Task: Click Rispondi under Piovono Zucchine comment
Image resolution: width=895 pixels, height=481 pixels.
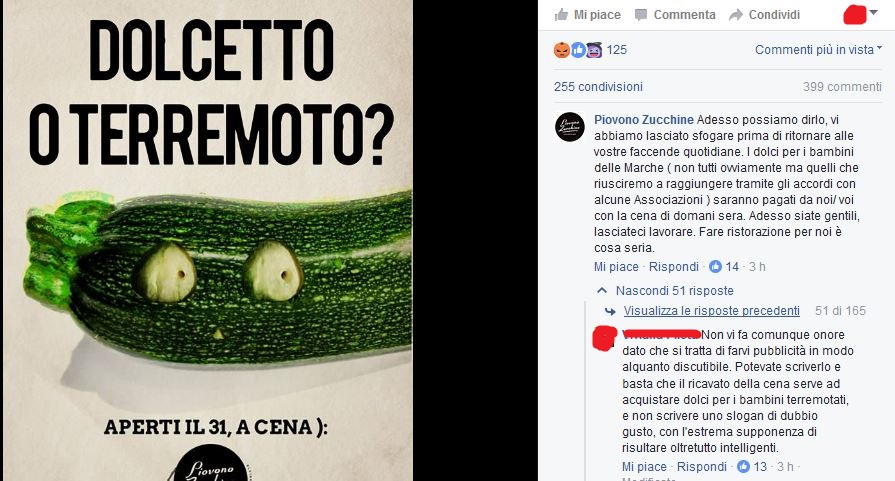Action: 674,266
